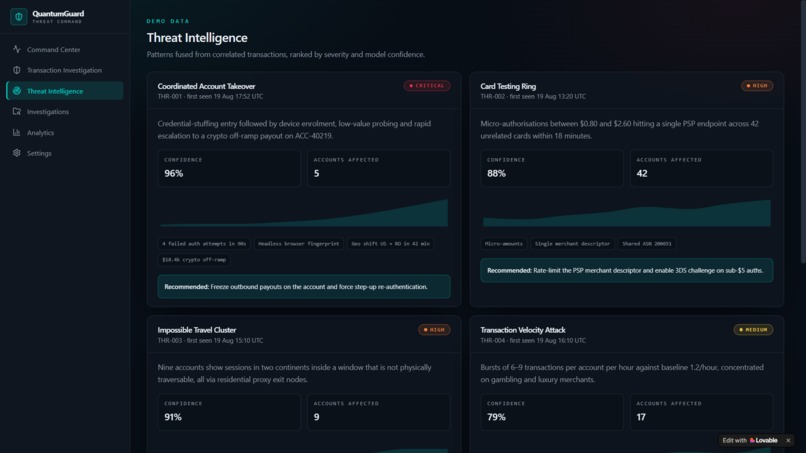This screenshot has width=806, height=453.
Task: Click the 'Shared ASN' tag
Action: [647, 244]
